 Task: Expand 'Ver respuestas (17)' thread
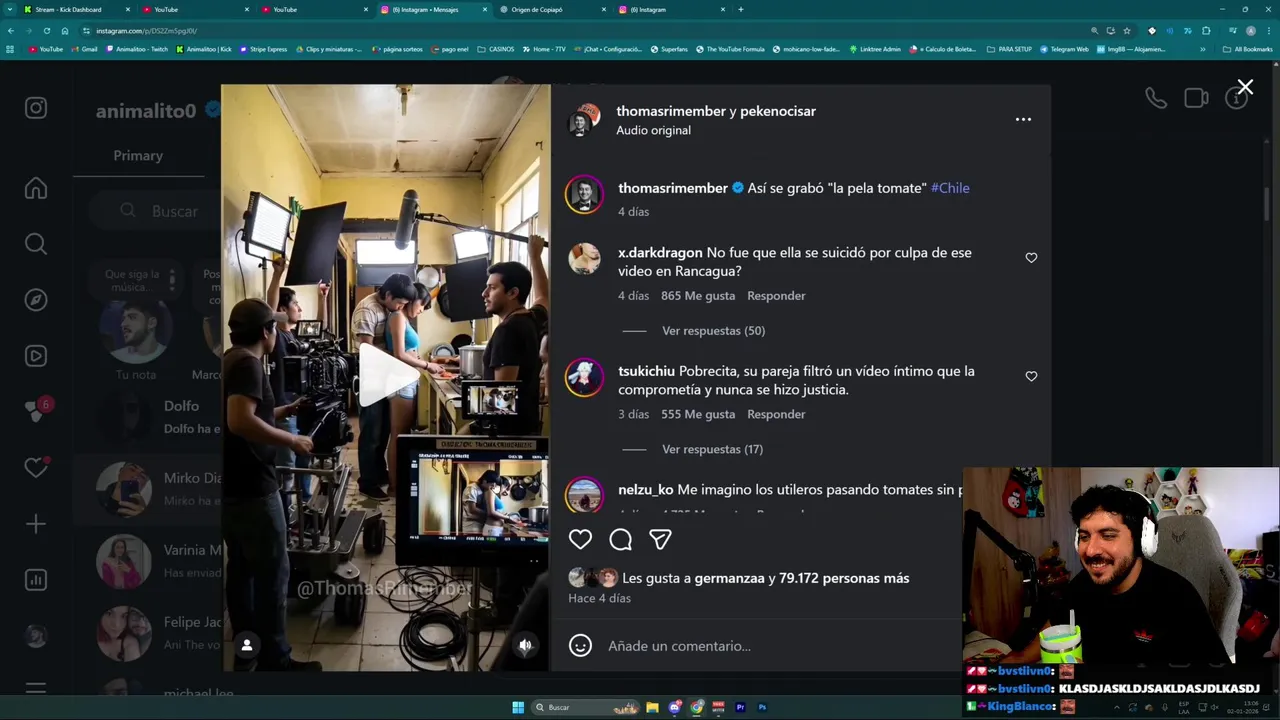click(x=712, y=449)
